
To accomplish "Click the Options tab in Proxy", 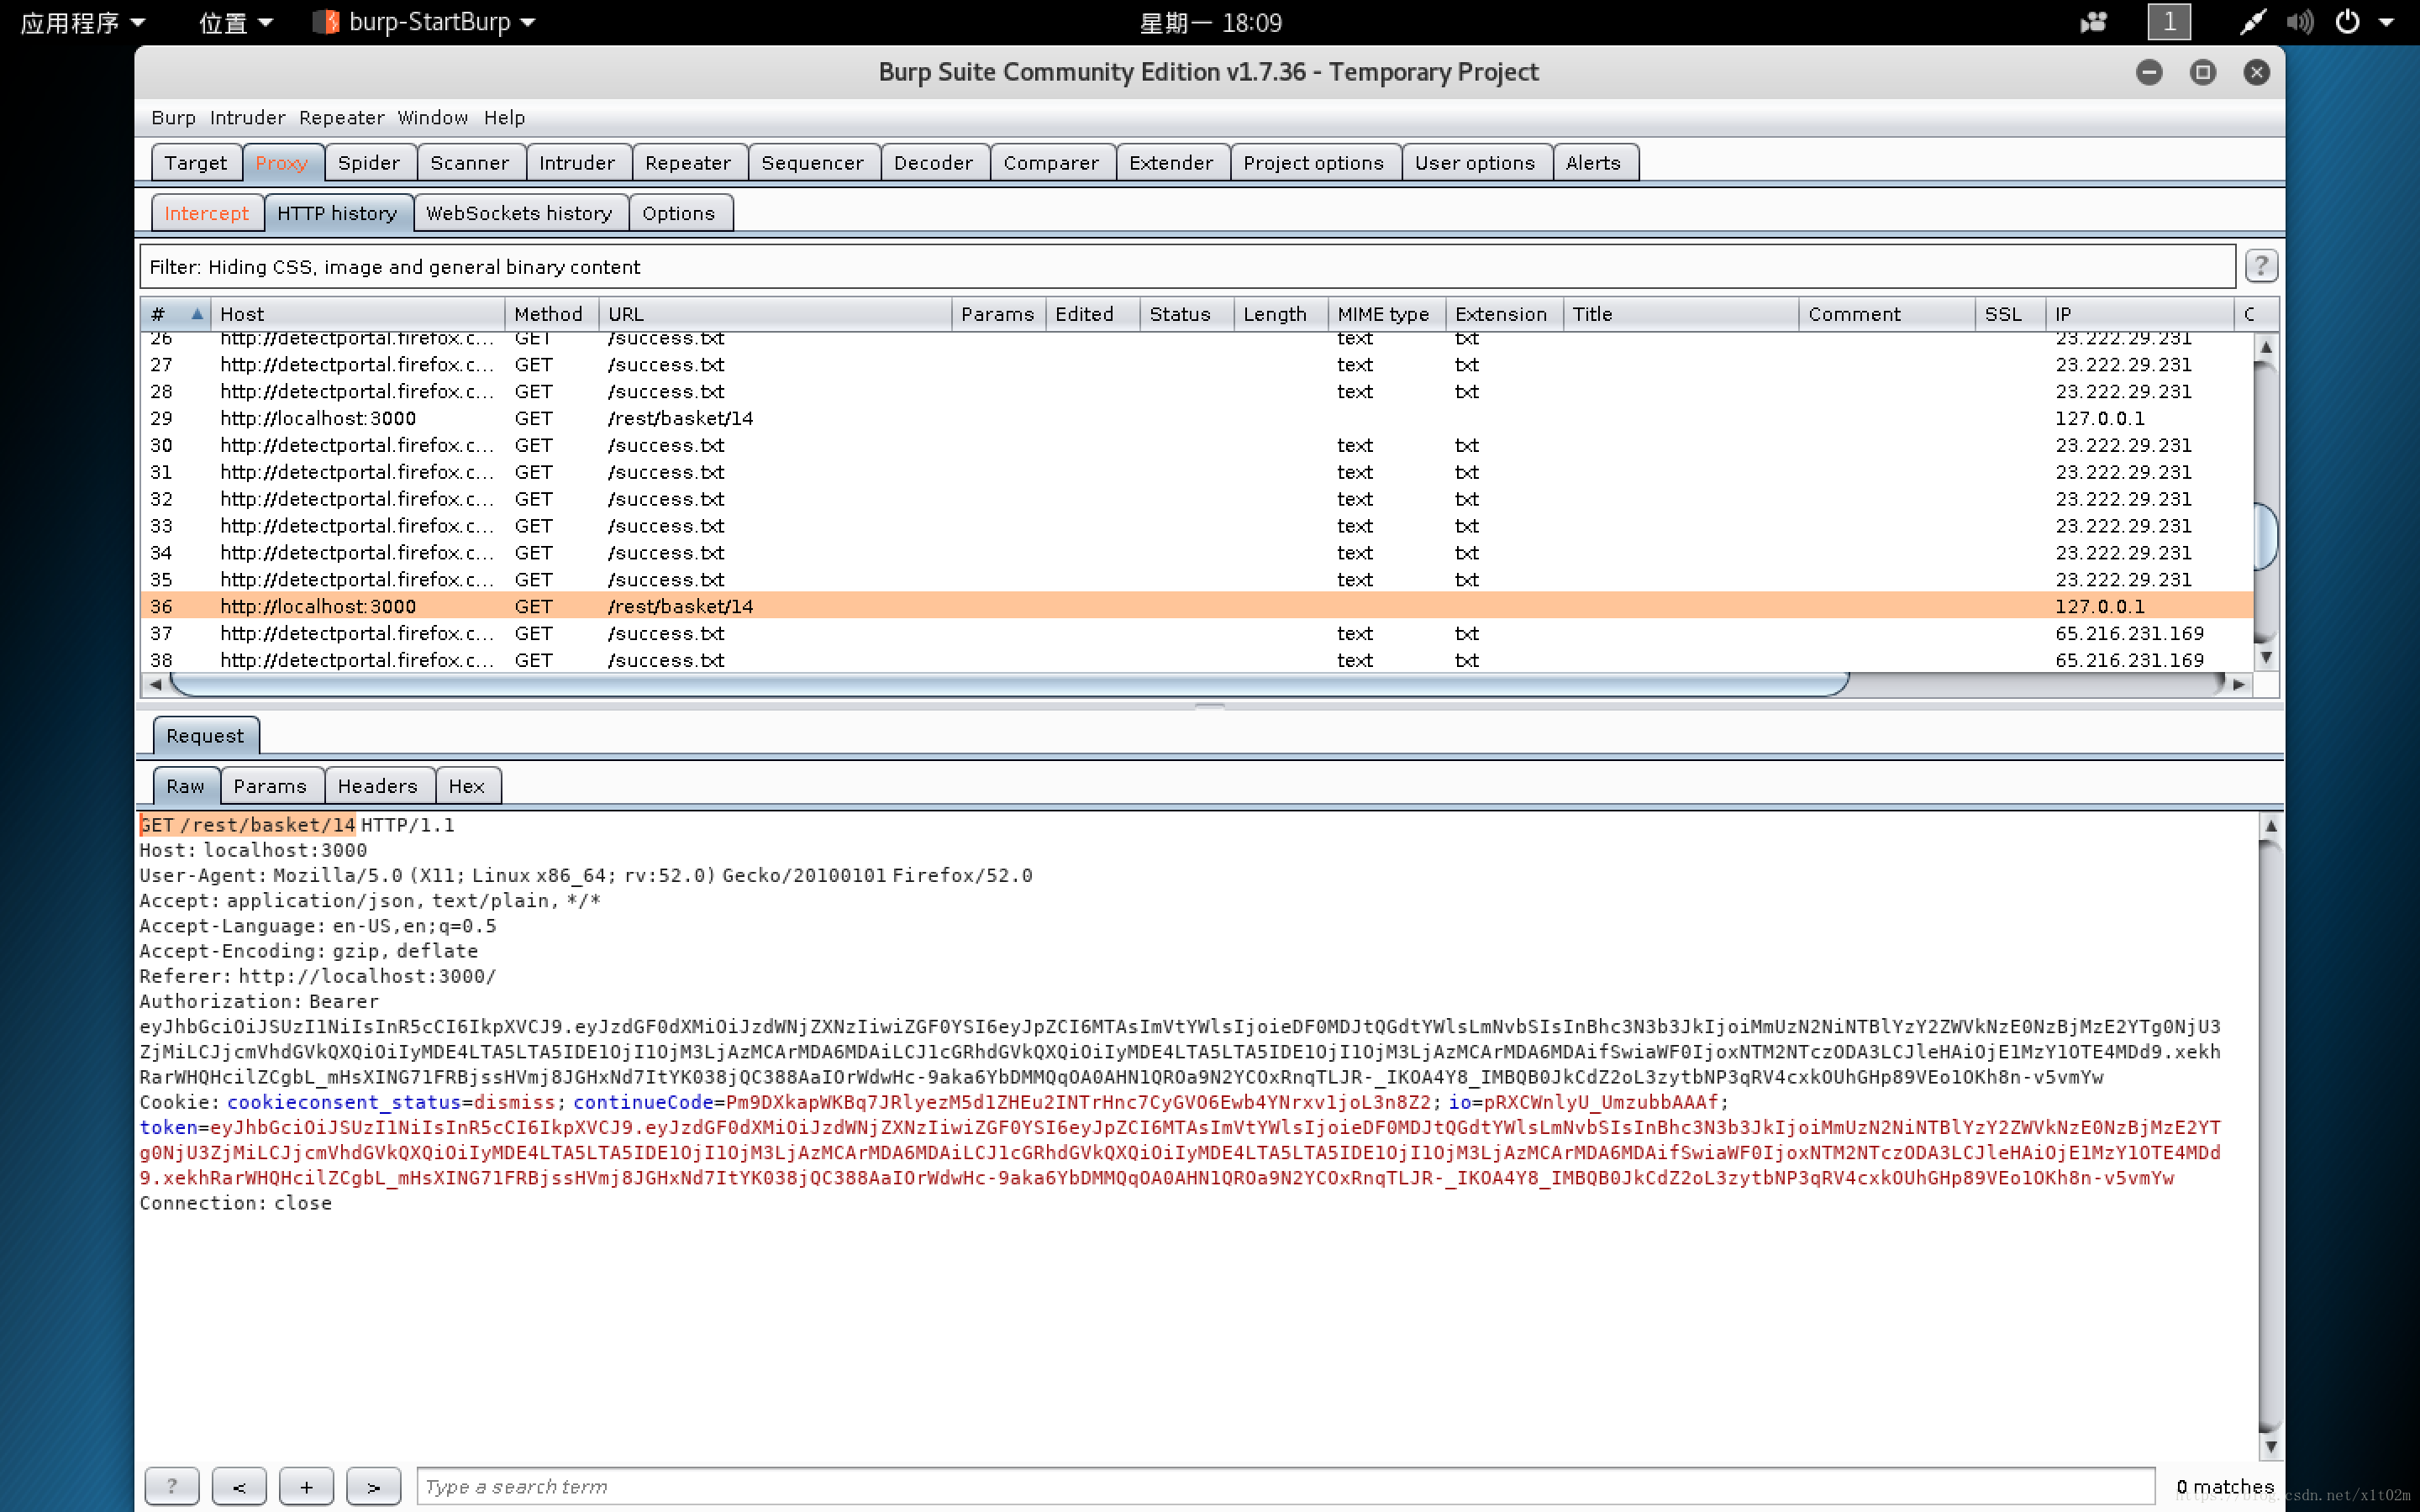I will (x=678, y=211).
